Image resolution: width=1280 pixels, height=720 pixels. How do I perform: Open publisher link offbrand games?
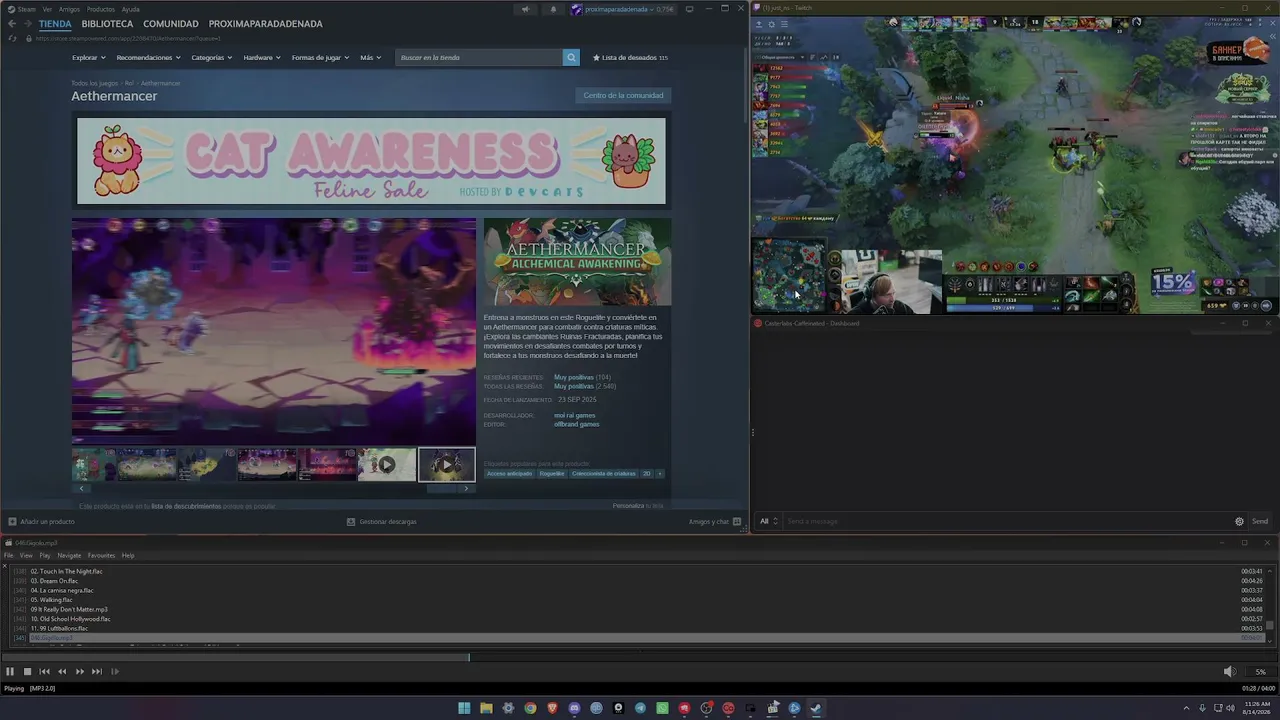[x=577, y=425]
